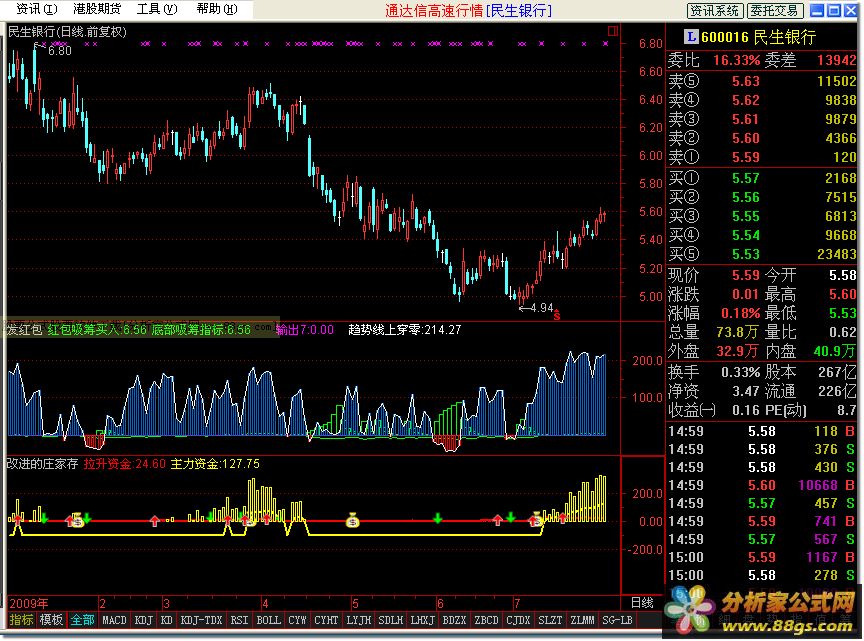The width and height of the screenshot is (864, 641).
Task: Click the 红包吸筹买入:6.56 label
Action: click(97, 330)
